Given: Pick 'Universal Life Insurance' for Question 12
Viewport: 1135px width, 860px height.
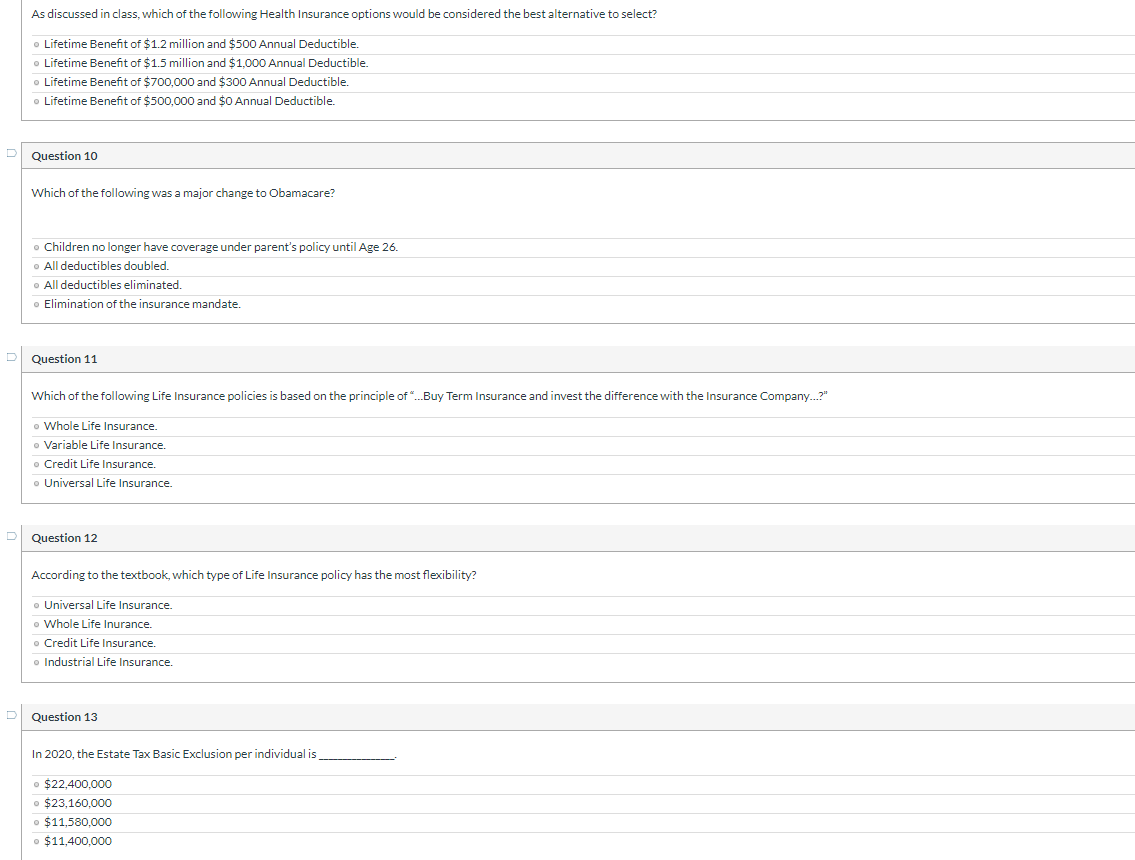Looking at the screenshot, I should tap(34, 605).
